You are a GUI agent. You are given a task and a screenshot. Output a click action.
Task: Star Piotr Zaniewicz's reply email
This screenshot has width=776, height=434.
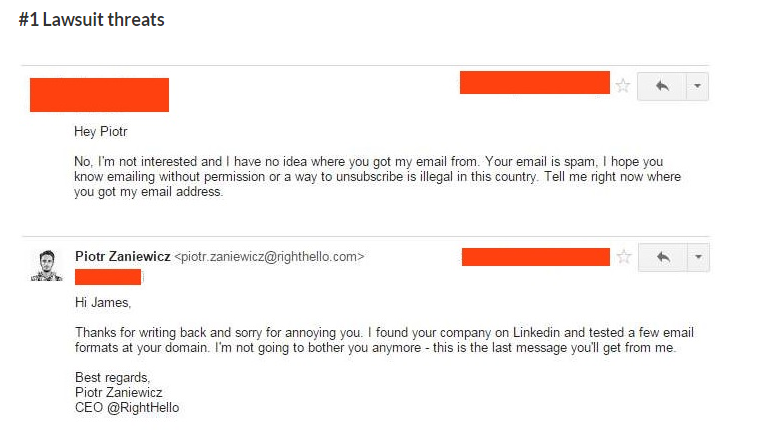624,257
